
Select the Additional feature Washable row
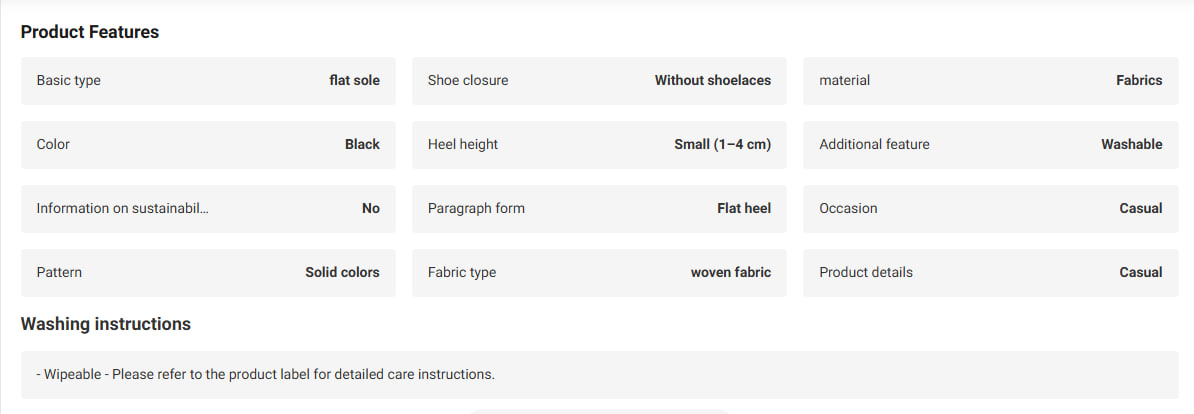tap(991, 145)
